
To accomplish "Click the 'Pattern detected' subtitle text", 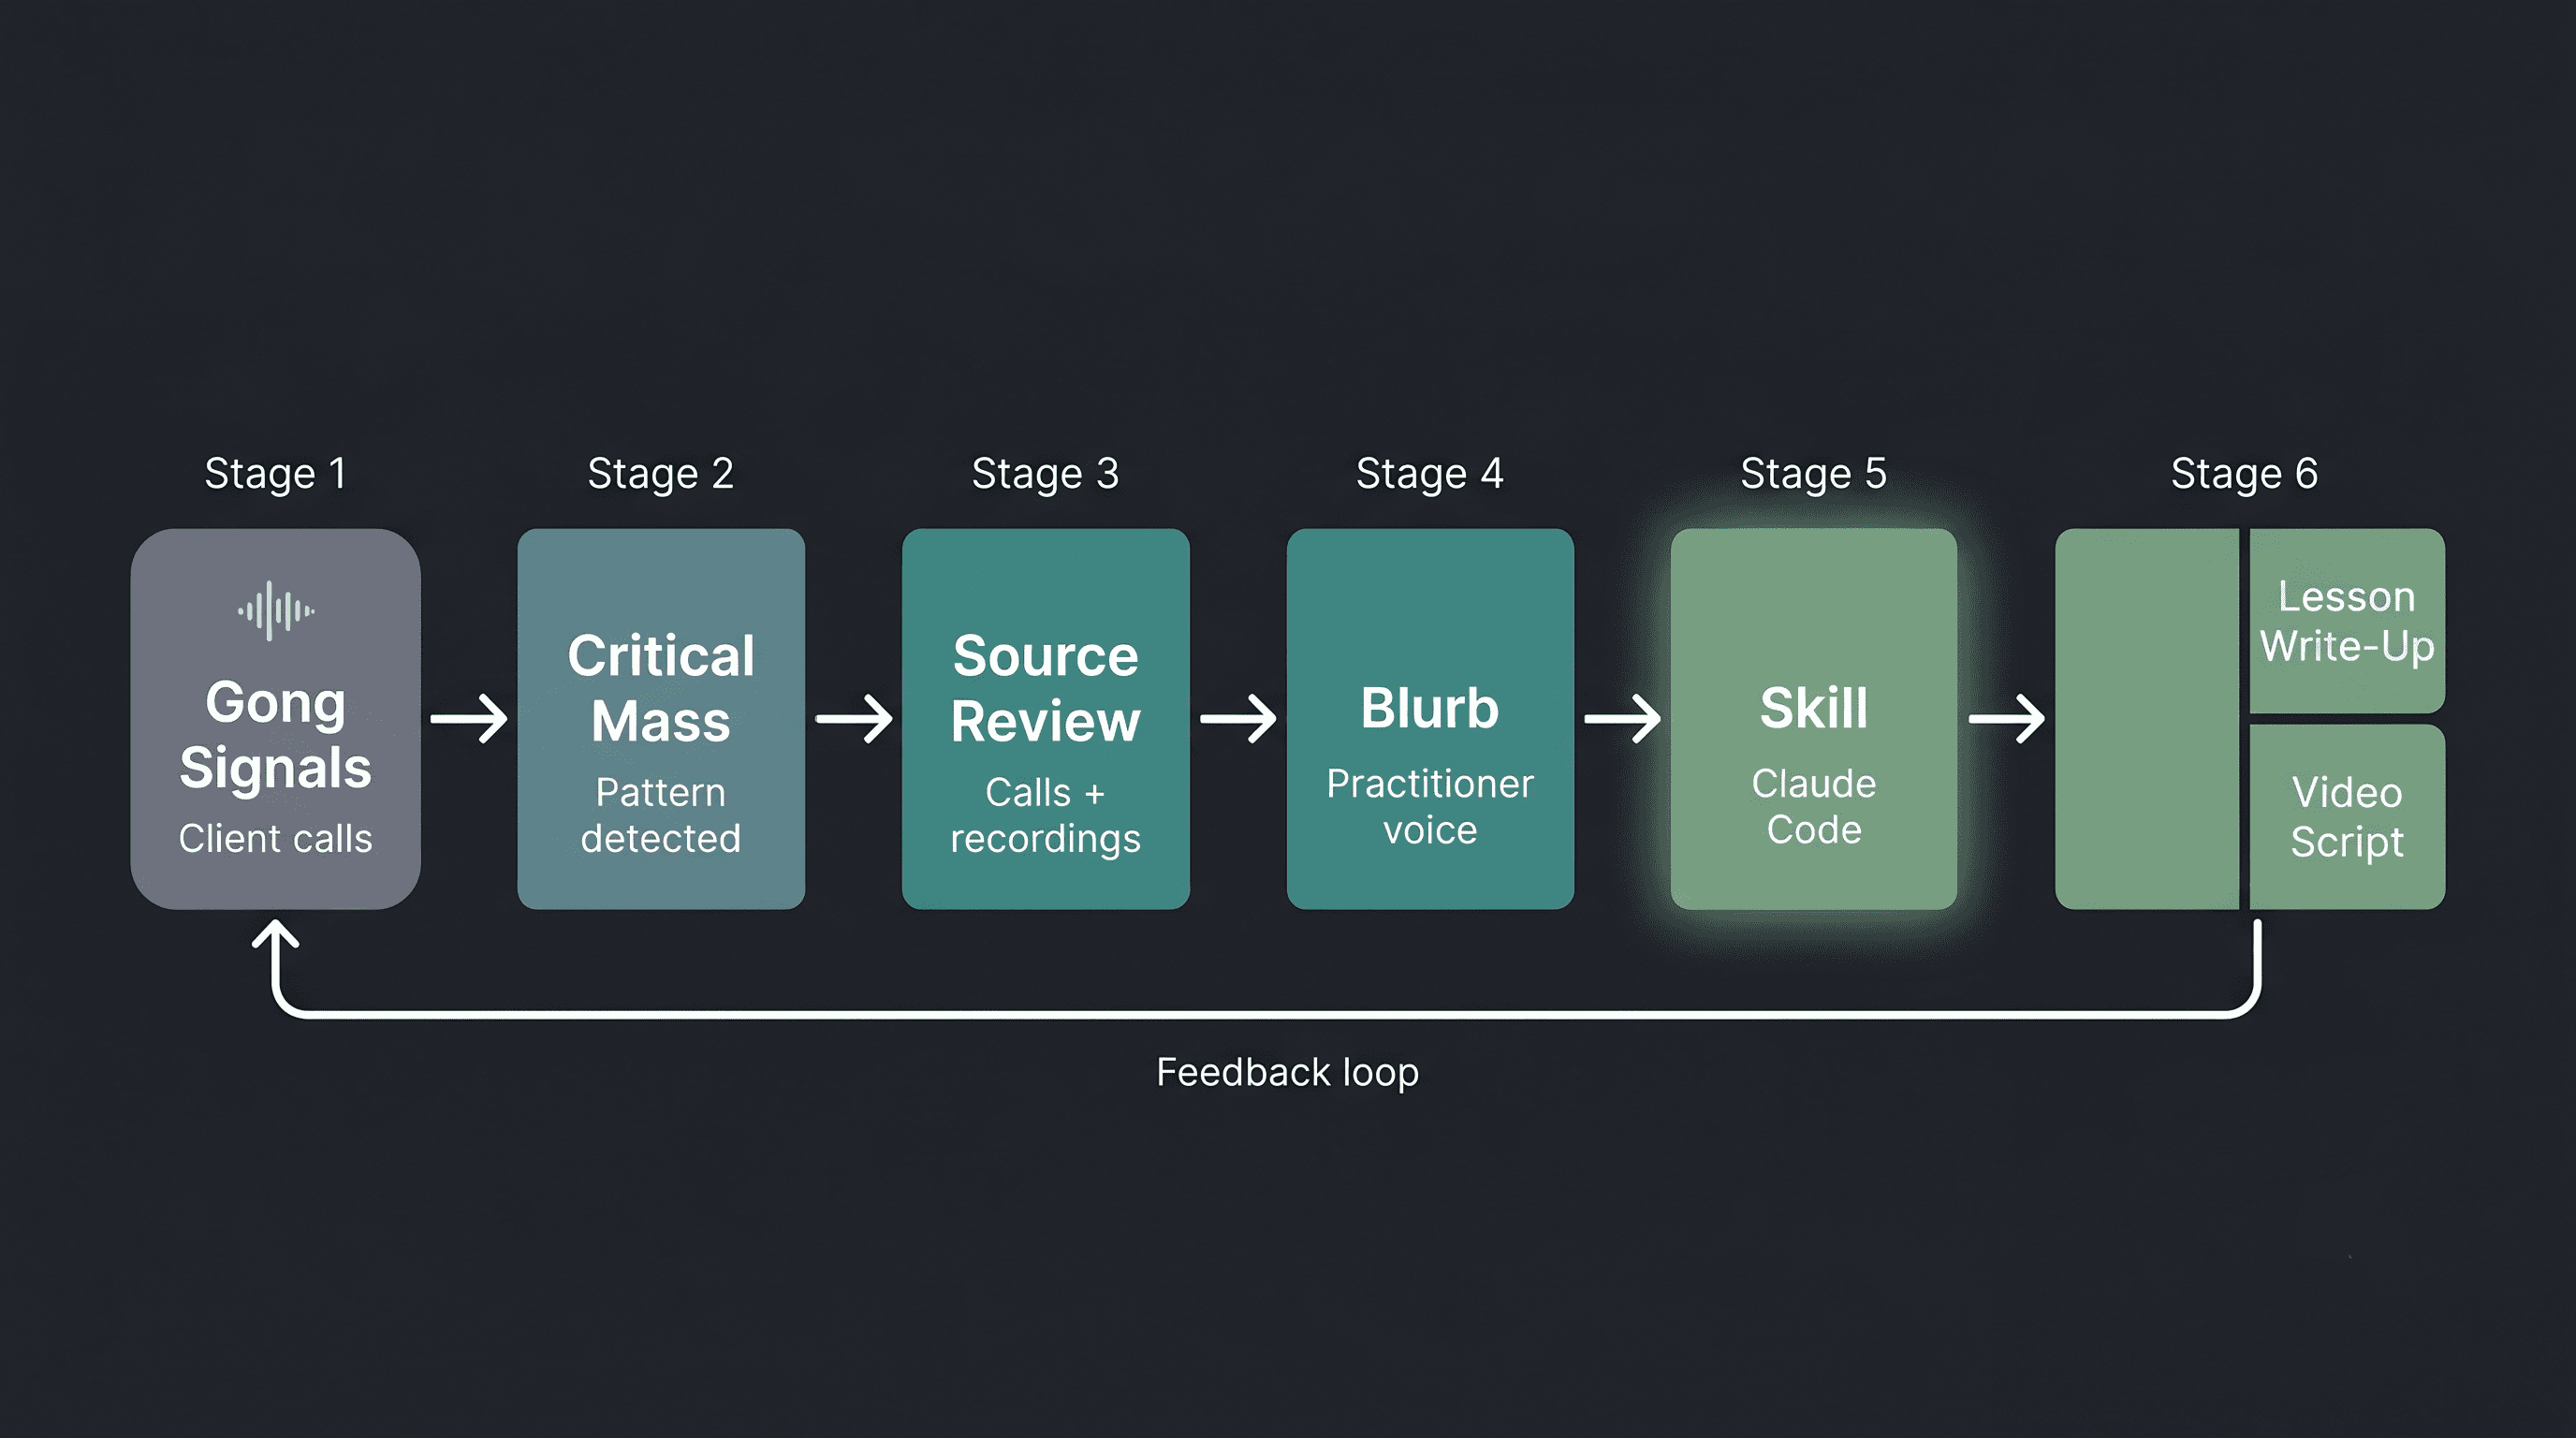I will (x=661, y=815).
